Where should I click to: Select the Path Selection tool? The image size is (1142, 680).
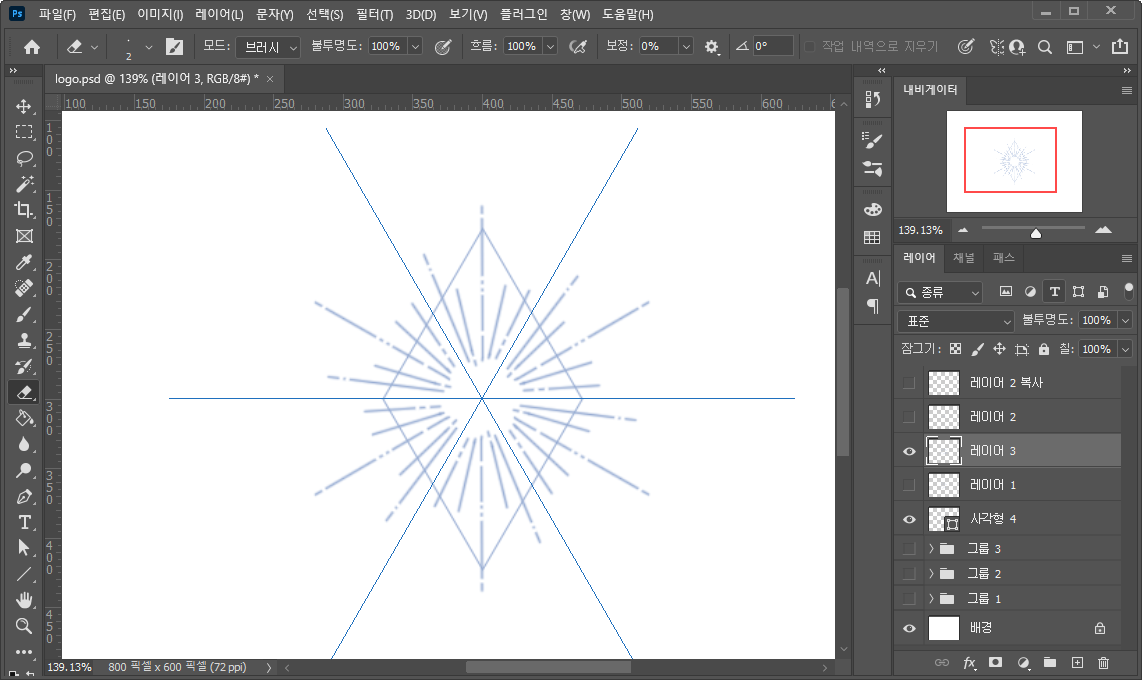(x=24, y=547)
